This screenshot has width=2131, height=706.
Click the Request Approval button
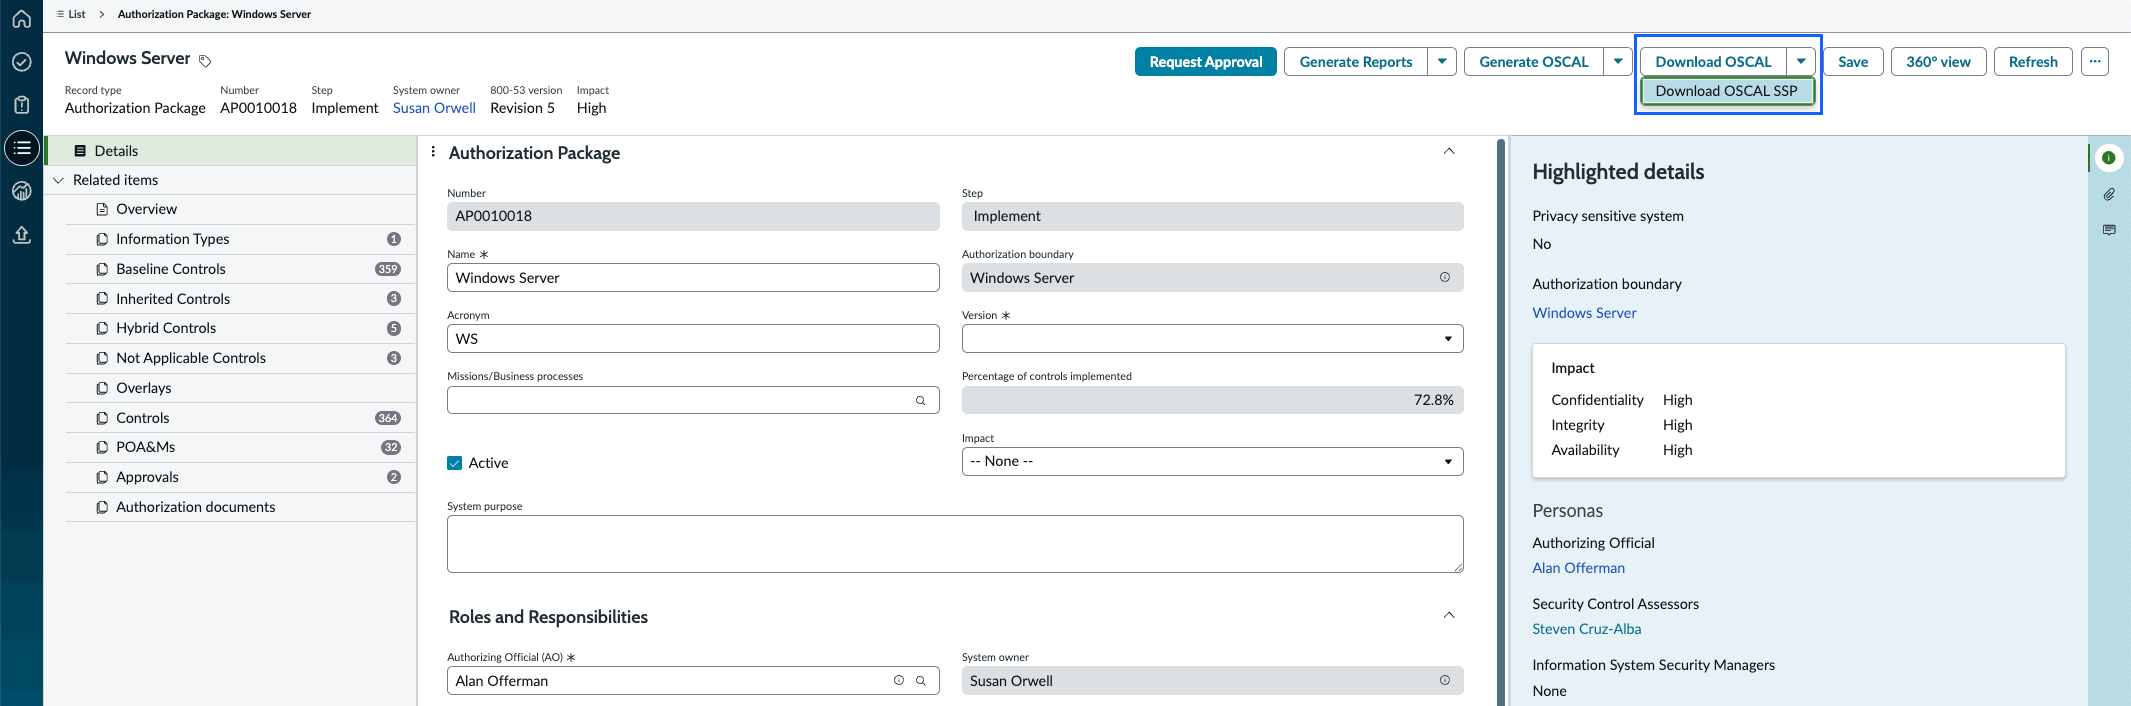(x=1205, y=61)
